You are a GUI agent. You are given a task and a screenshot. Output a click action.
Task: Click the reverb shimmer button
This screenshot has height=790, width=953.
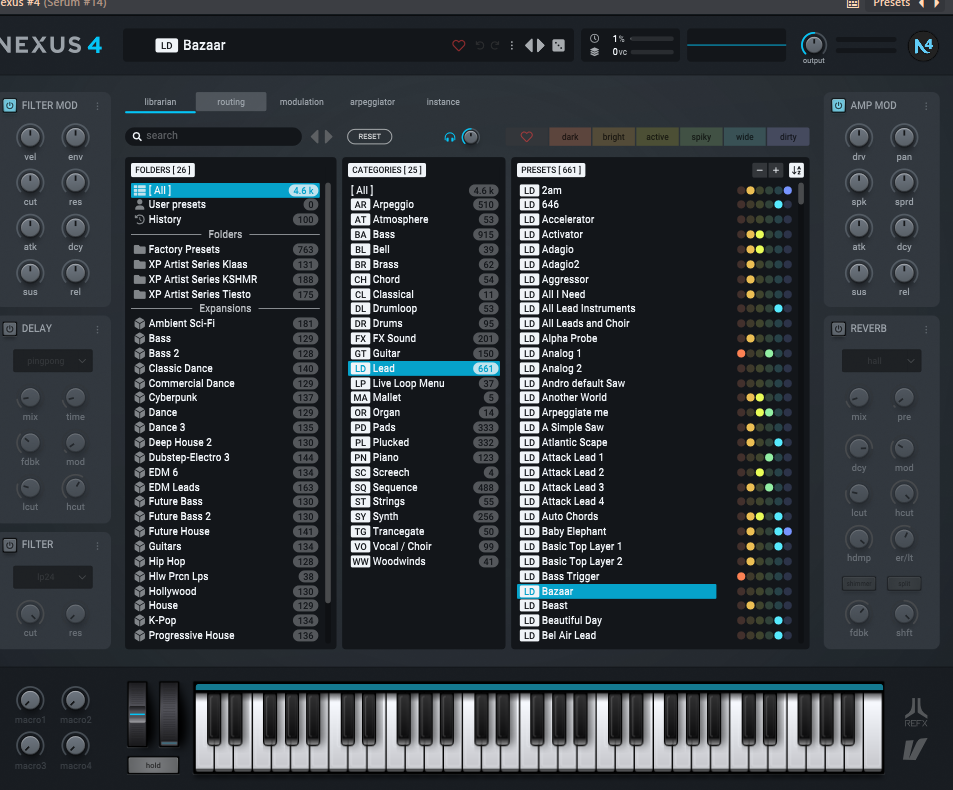point(859,583)
